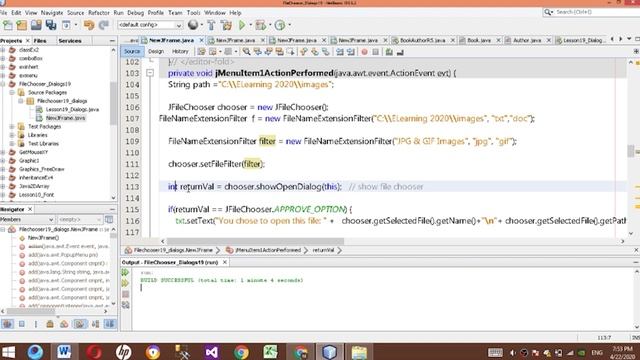The height and width of the screenshot is (360, 640).
Task: Collapse the Source Packages node
Action: 12,92
